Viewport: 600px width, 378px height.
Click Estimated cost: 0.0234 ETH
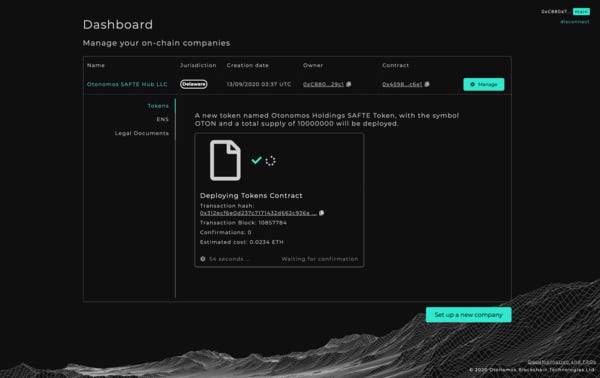(x=242, y=242)
